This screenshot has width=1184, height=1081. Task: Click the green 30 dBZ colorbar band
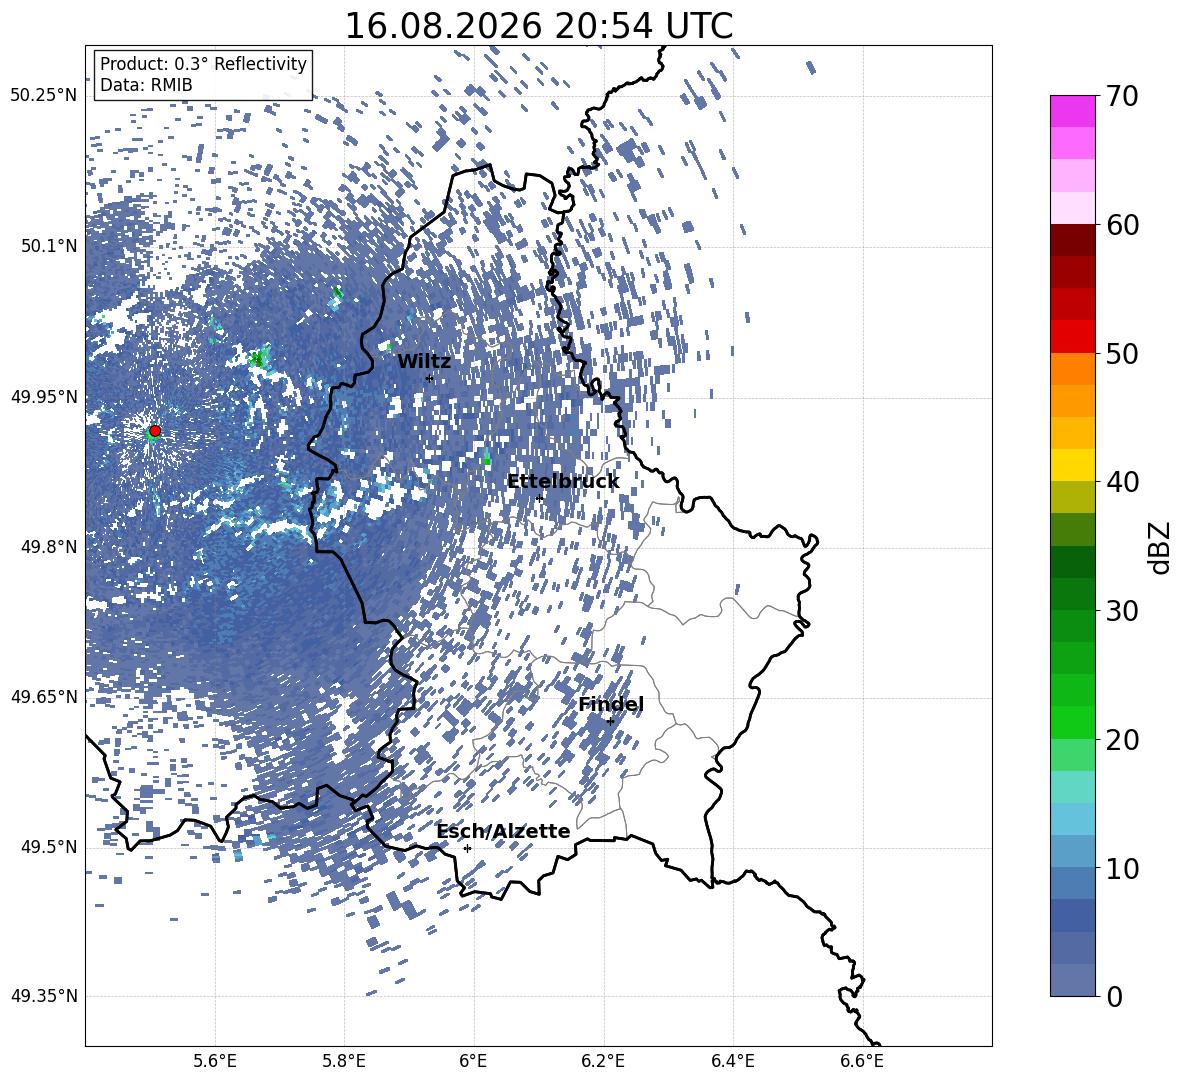point(1072,626)
